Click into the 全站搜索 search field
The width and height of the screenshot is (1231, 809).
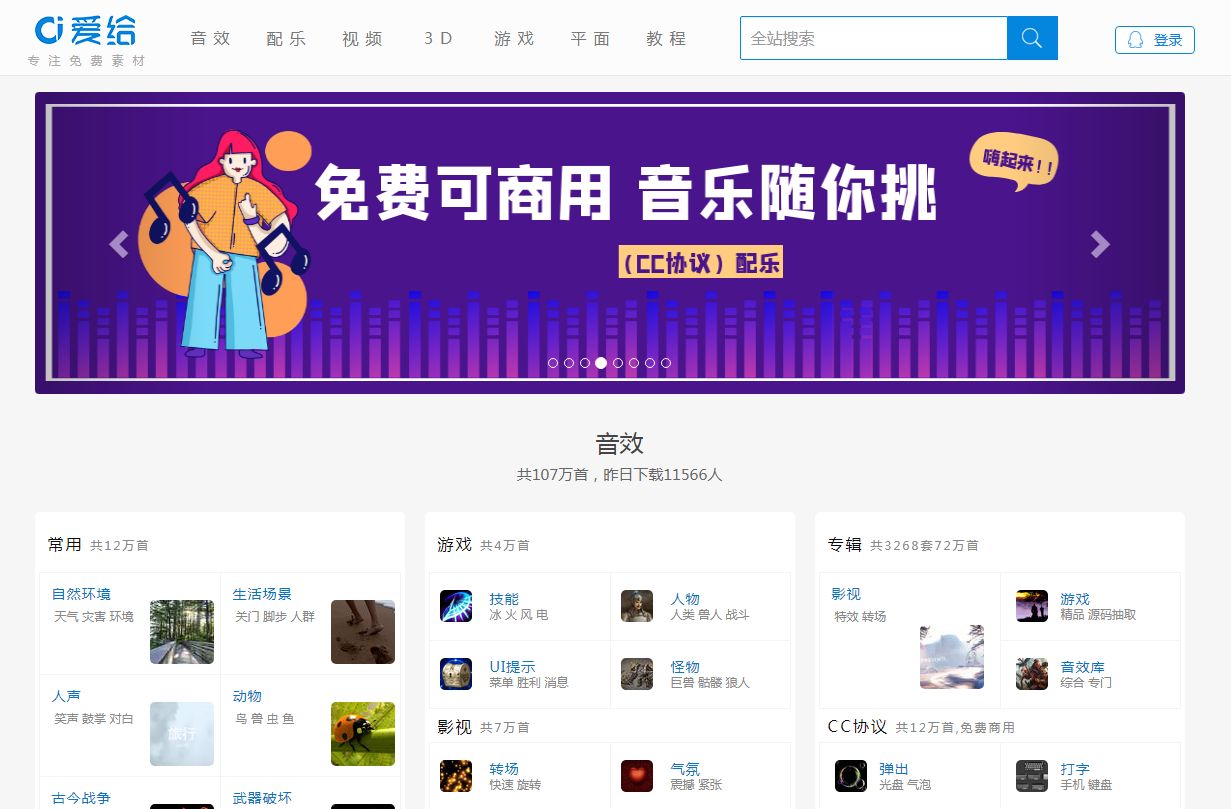tap(874, 38)
